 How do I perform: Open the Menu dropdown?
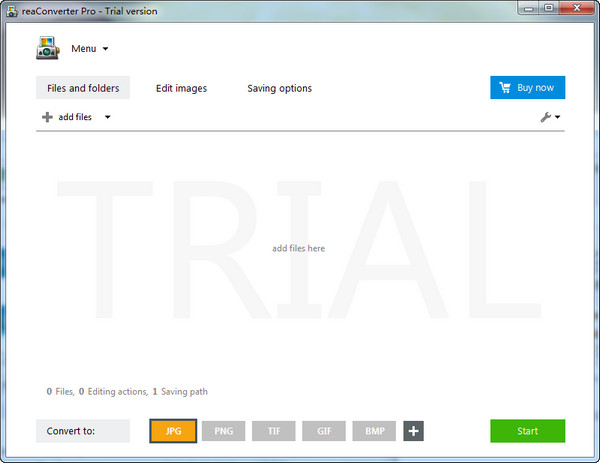coord(90,49)
